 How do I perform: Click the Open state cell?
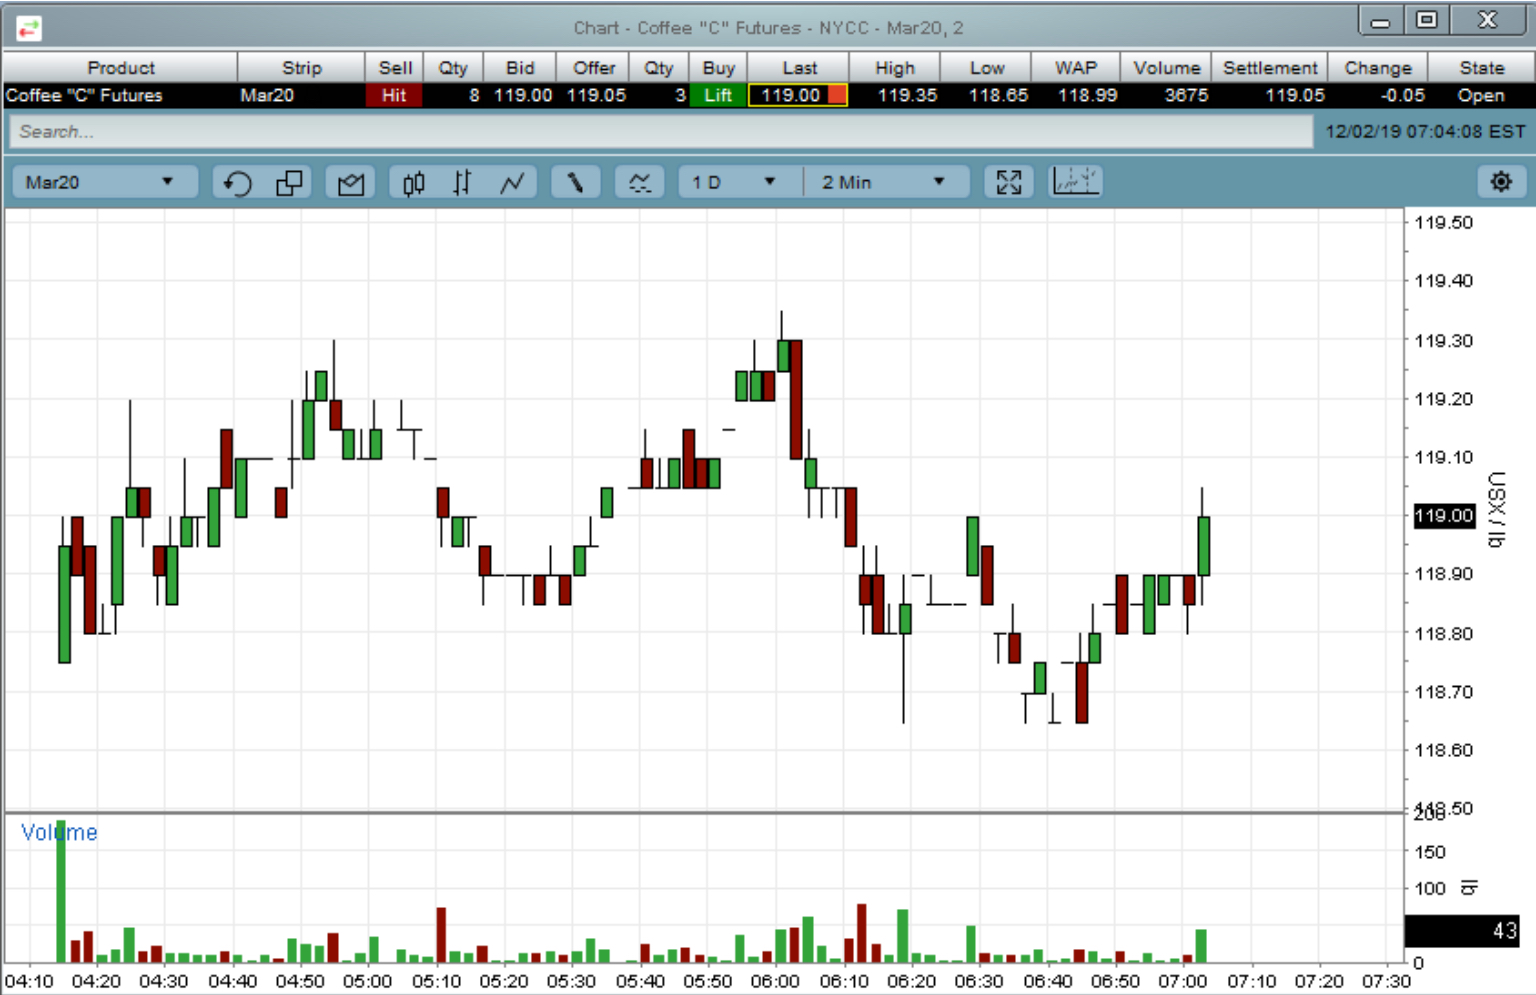point(1480,95)
